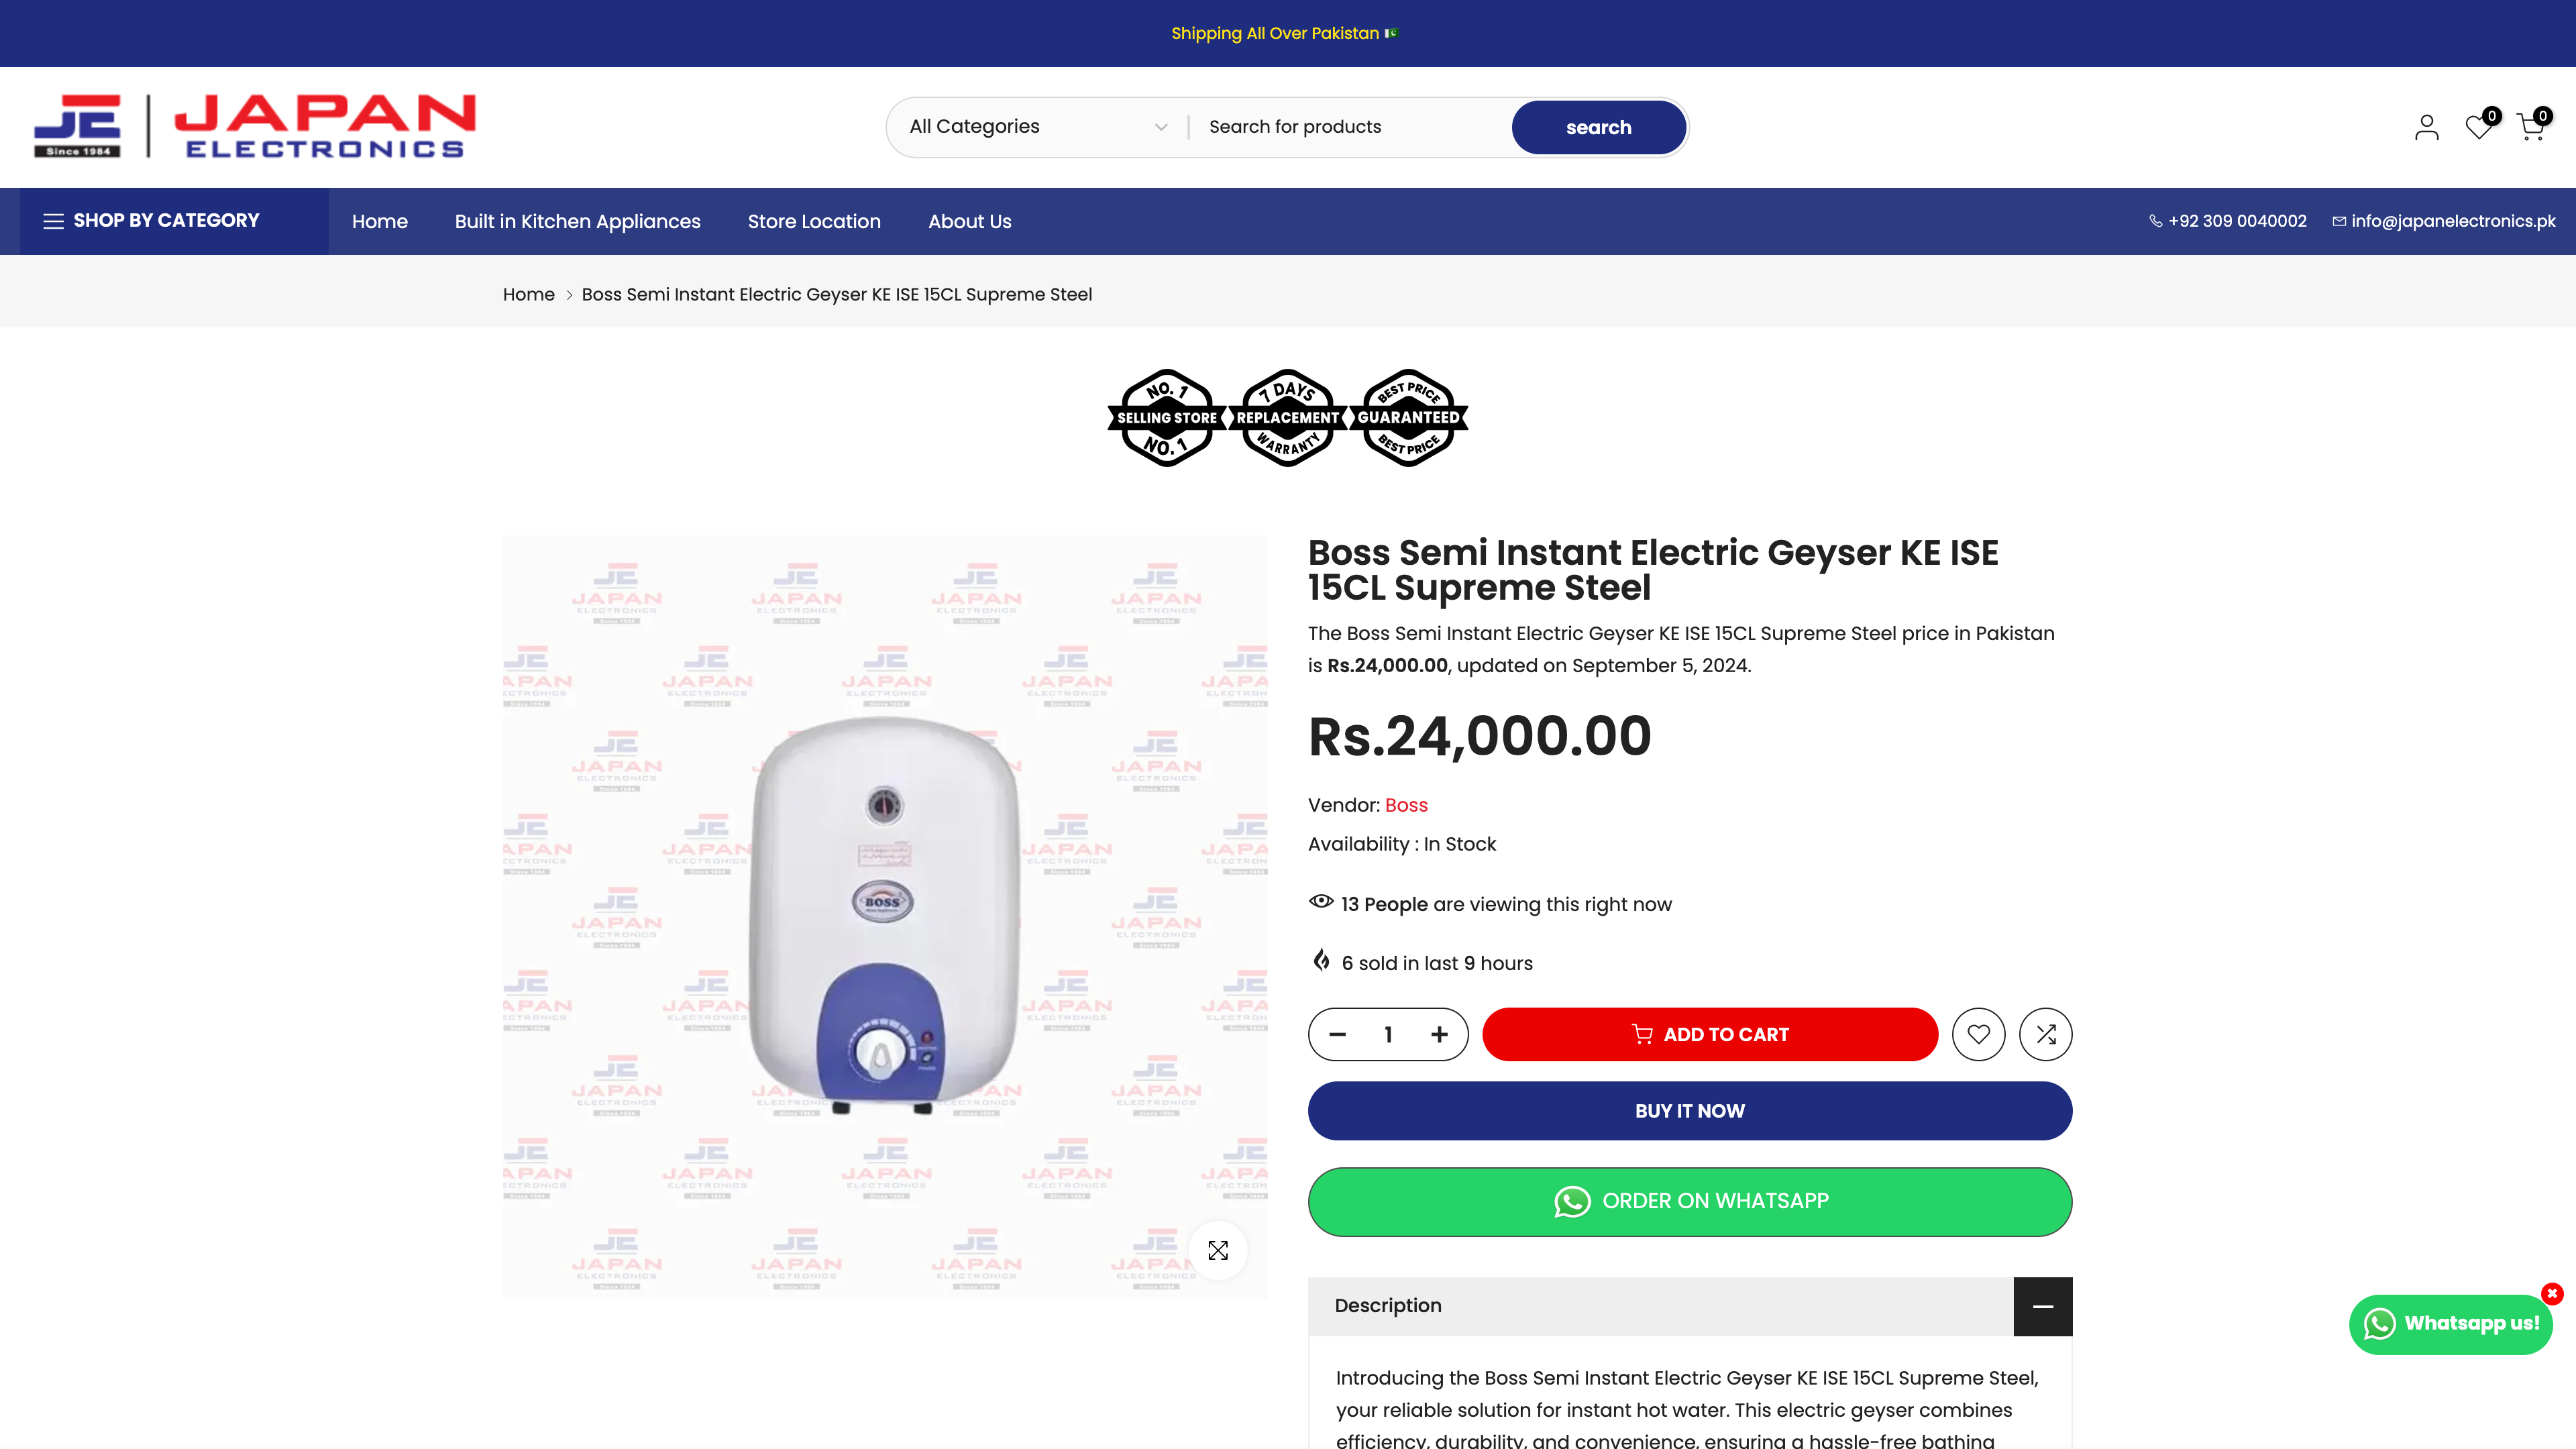Click the Search for products field
The width and height of the screenshot is (2576, 1449).
(1350, 127)
